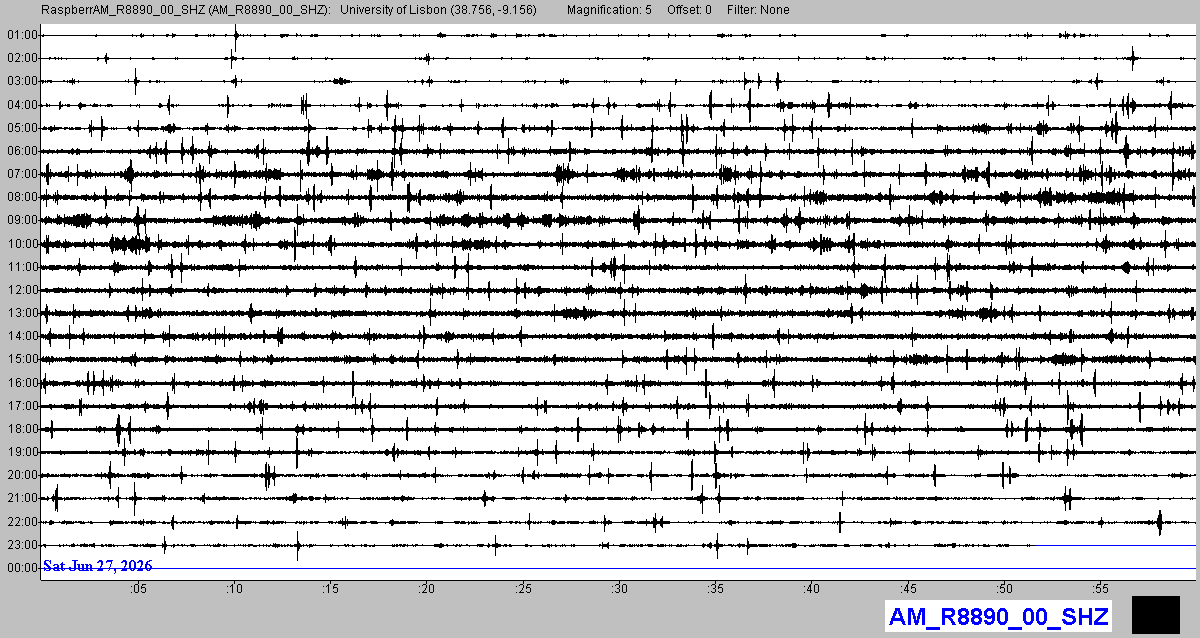Image resolution: width=1200 pixels, height=638 pixels.
Task: Select the 23:00 hour label
Action: pos(21,545)
